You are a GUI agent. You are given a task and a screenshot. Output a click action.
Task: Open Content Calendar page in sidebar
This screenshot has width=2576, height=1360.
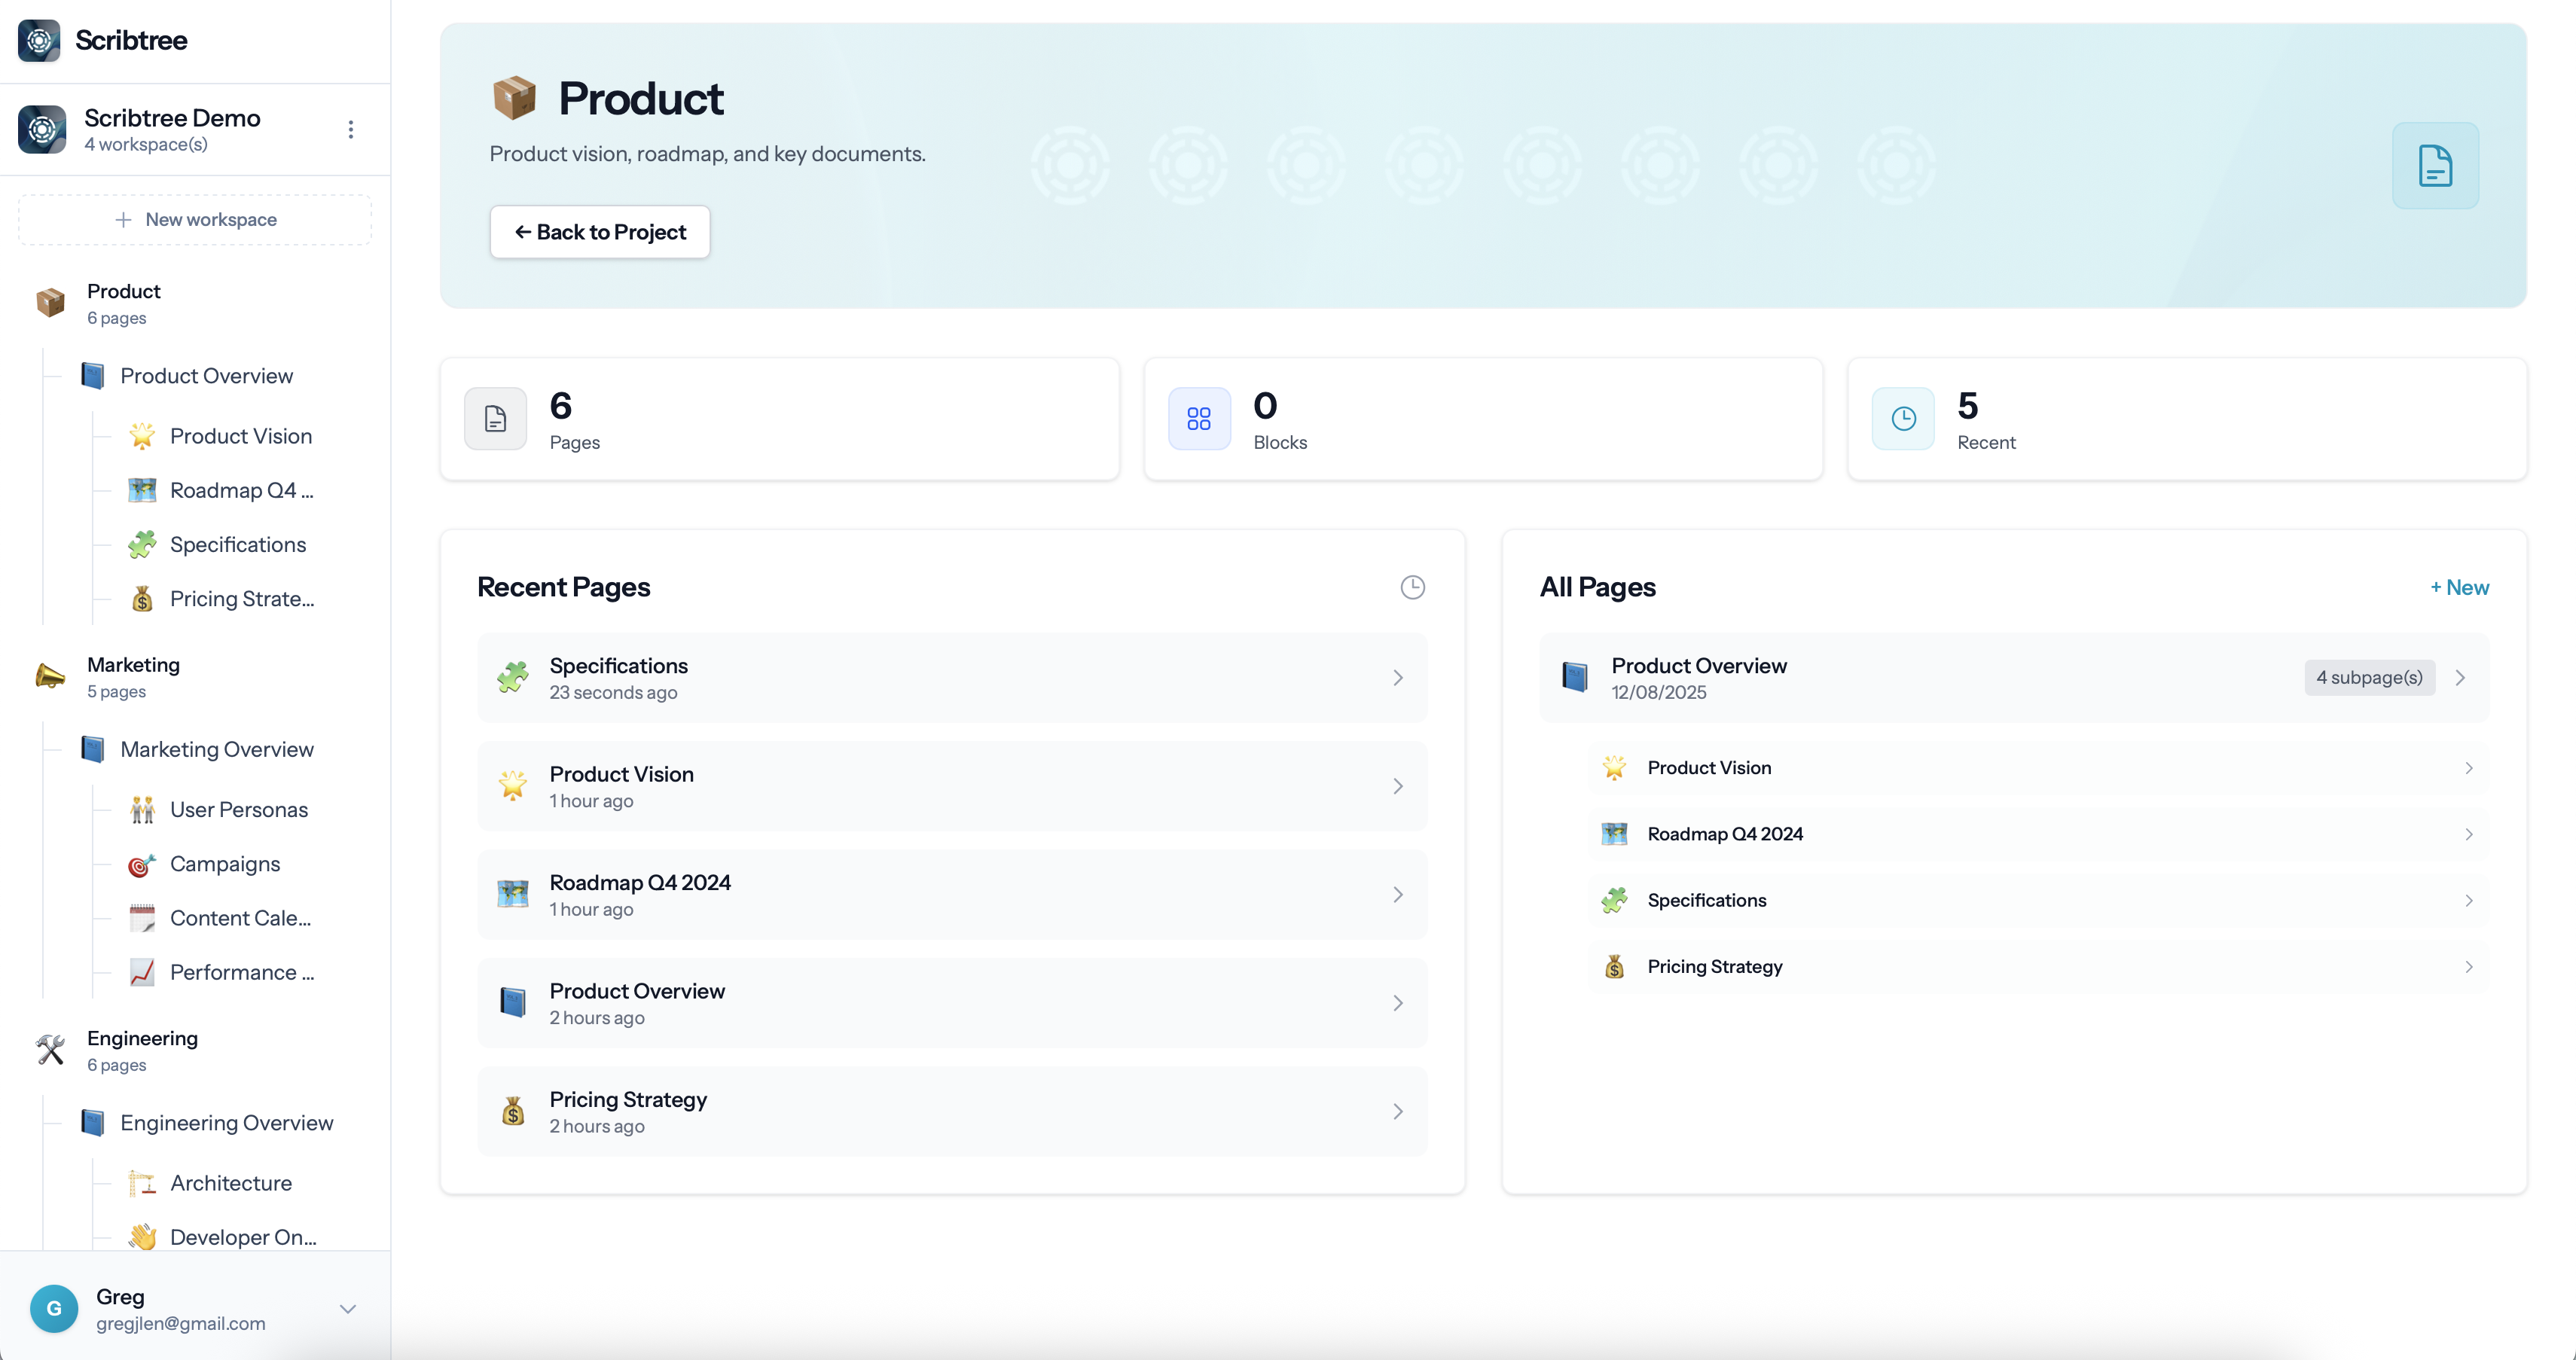pyautogui.click(x=240, y=918)
